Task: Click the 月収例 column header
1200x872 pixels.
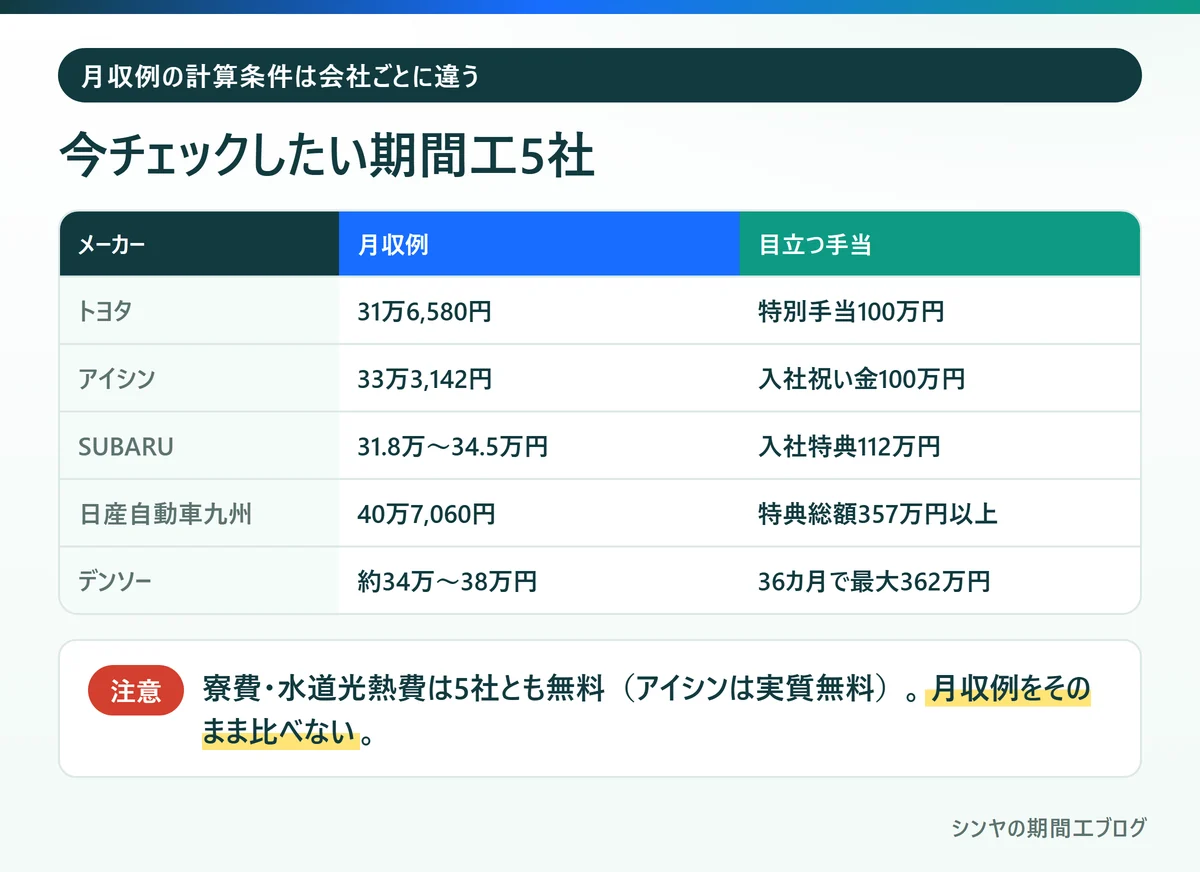Action: [539, 244]
